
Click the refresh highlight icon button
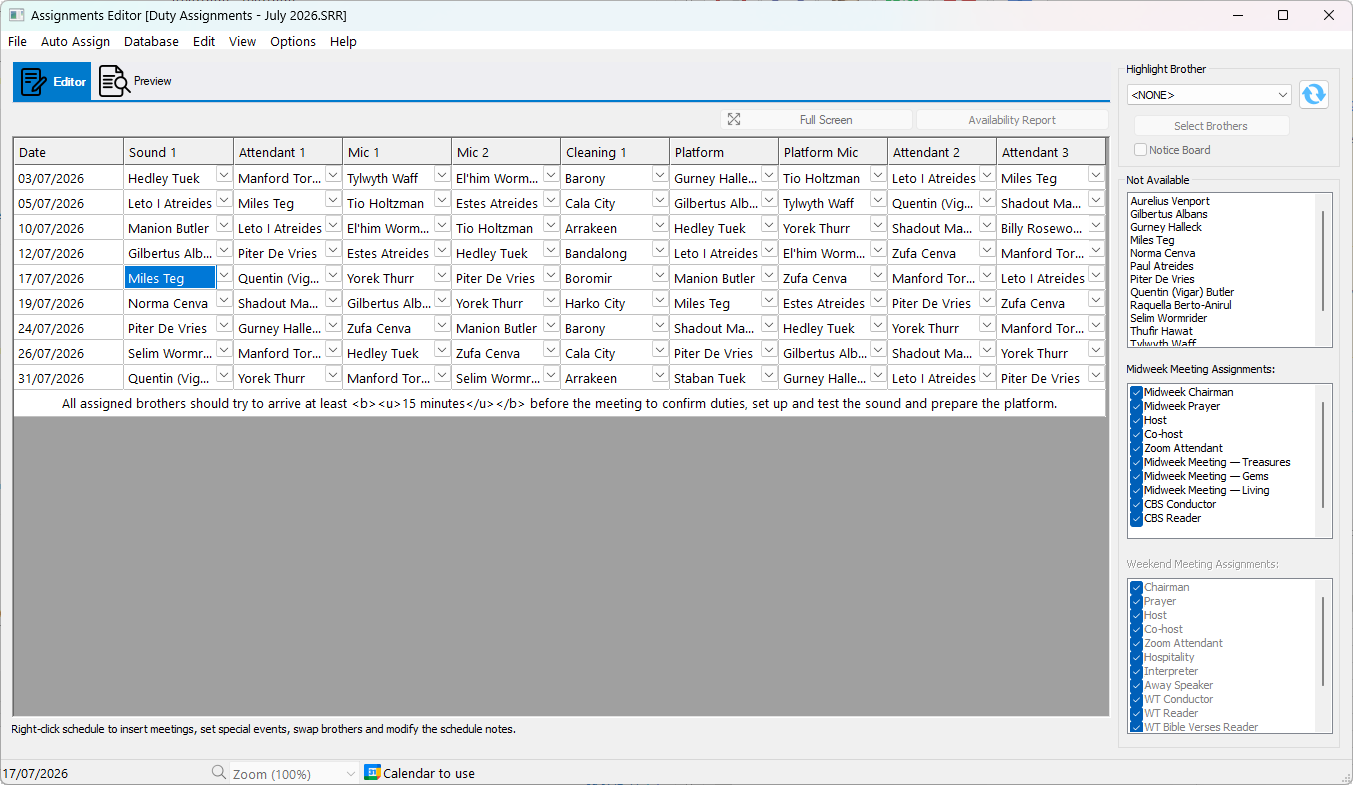tap(1314, 95)
